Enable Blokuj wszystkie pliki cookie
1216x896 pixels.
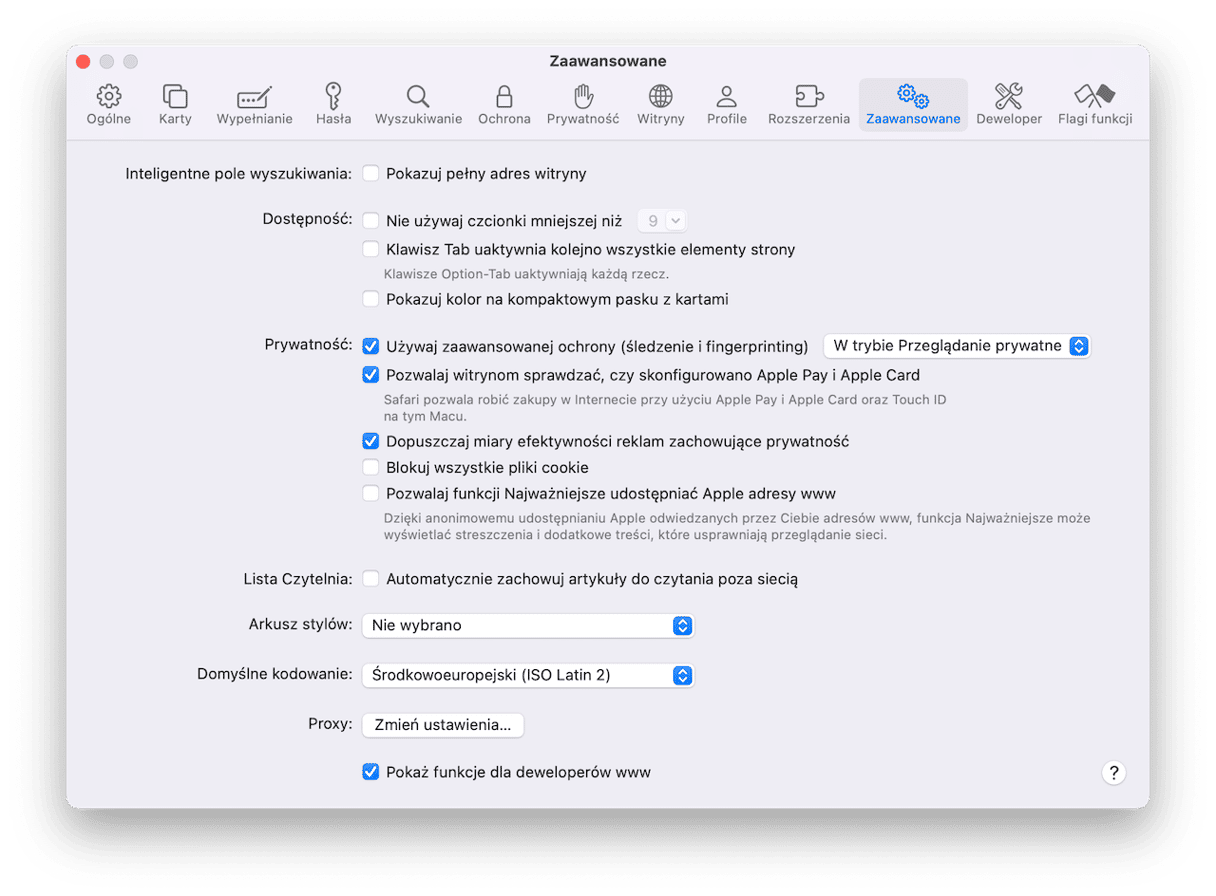[371, 467]
